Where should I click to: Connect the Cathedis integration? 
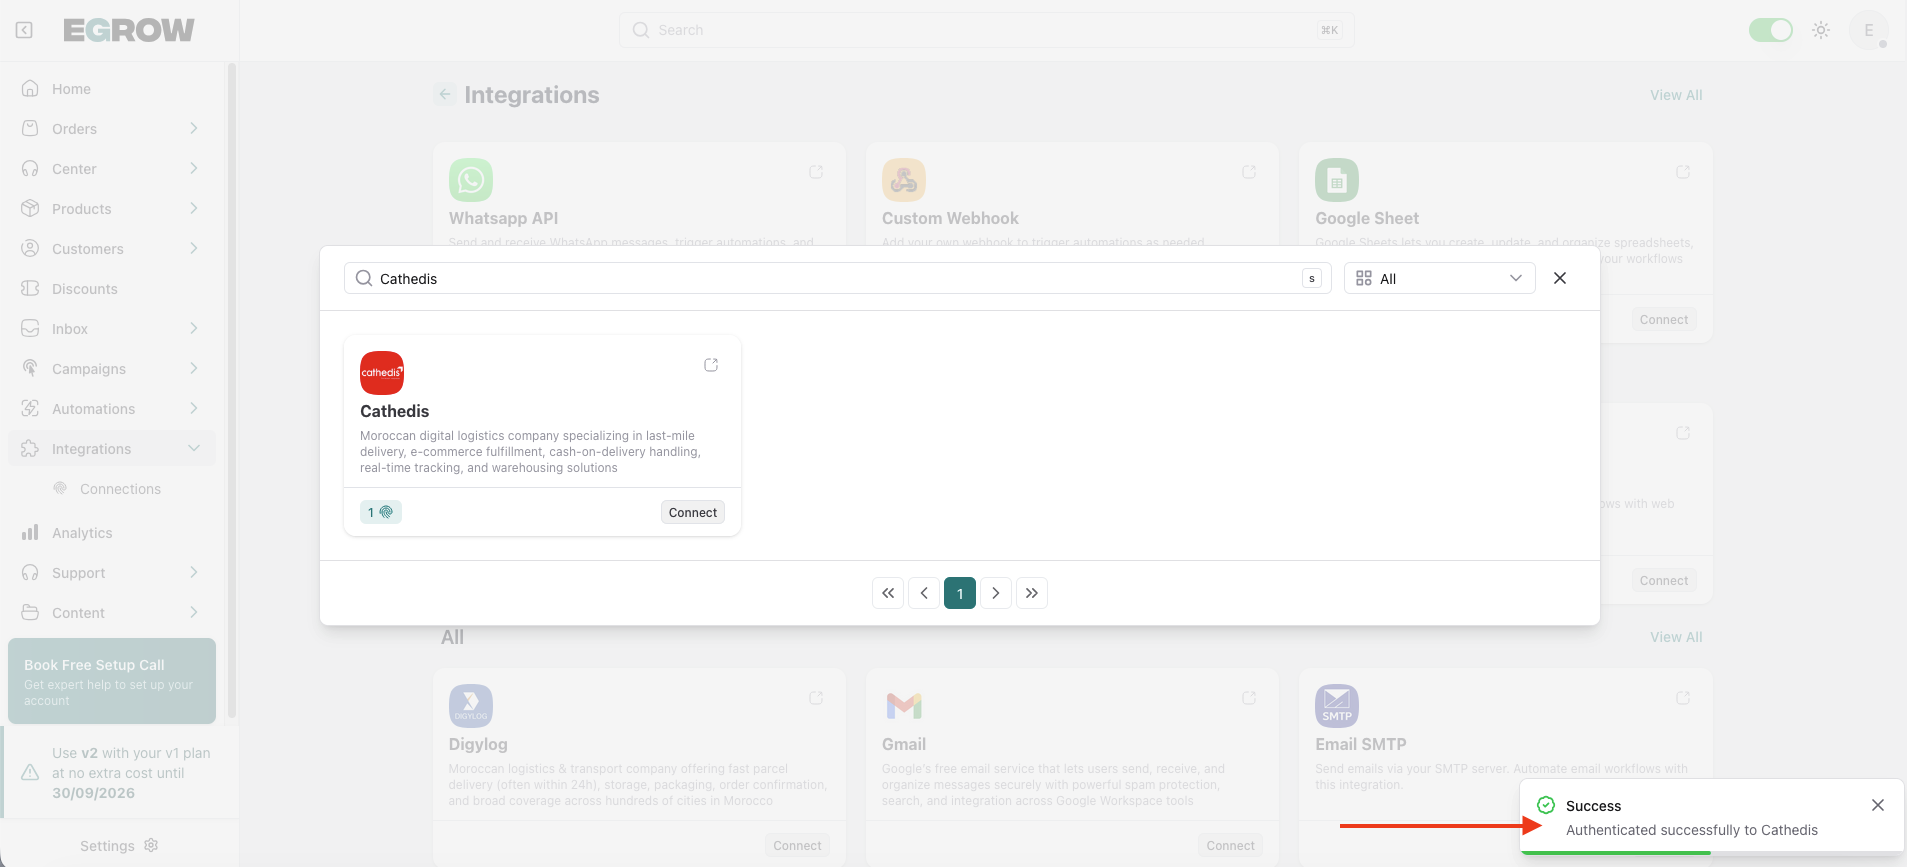pos(693,512)
